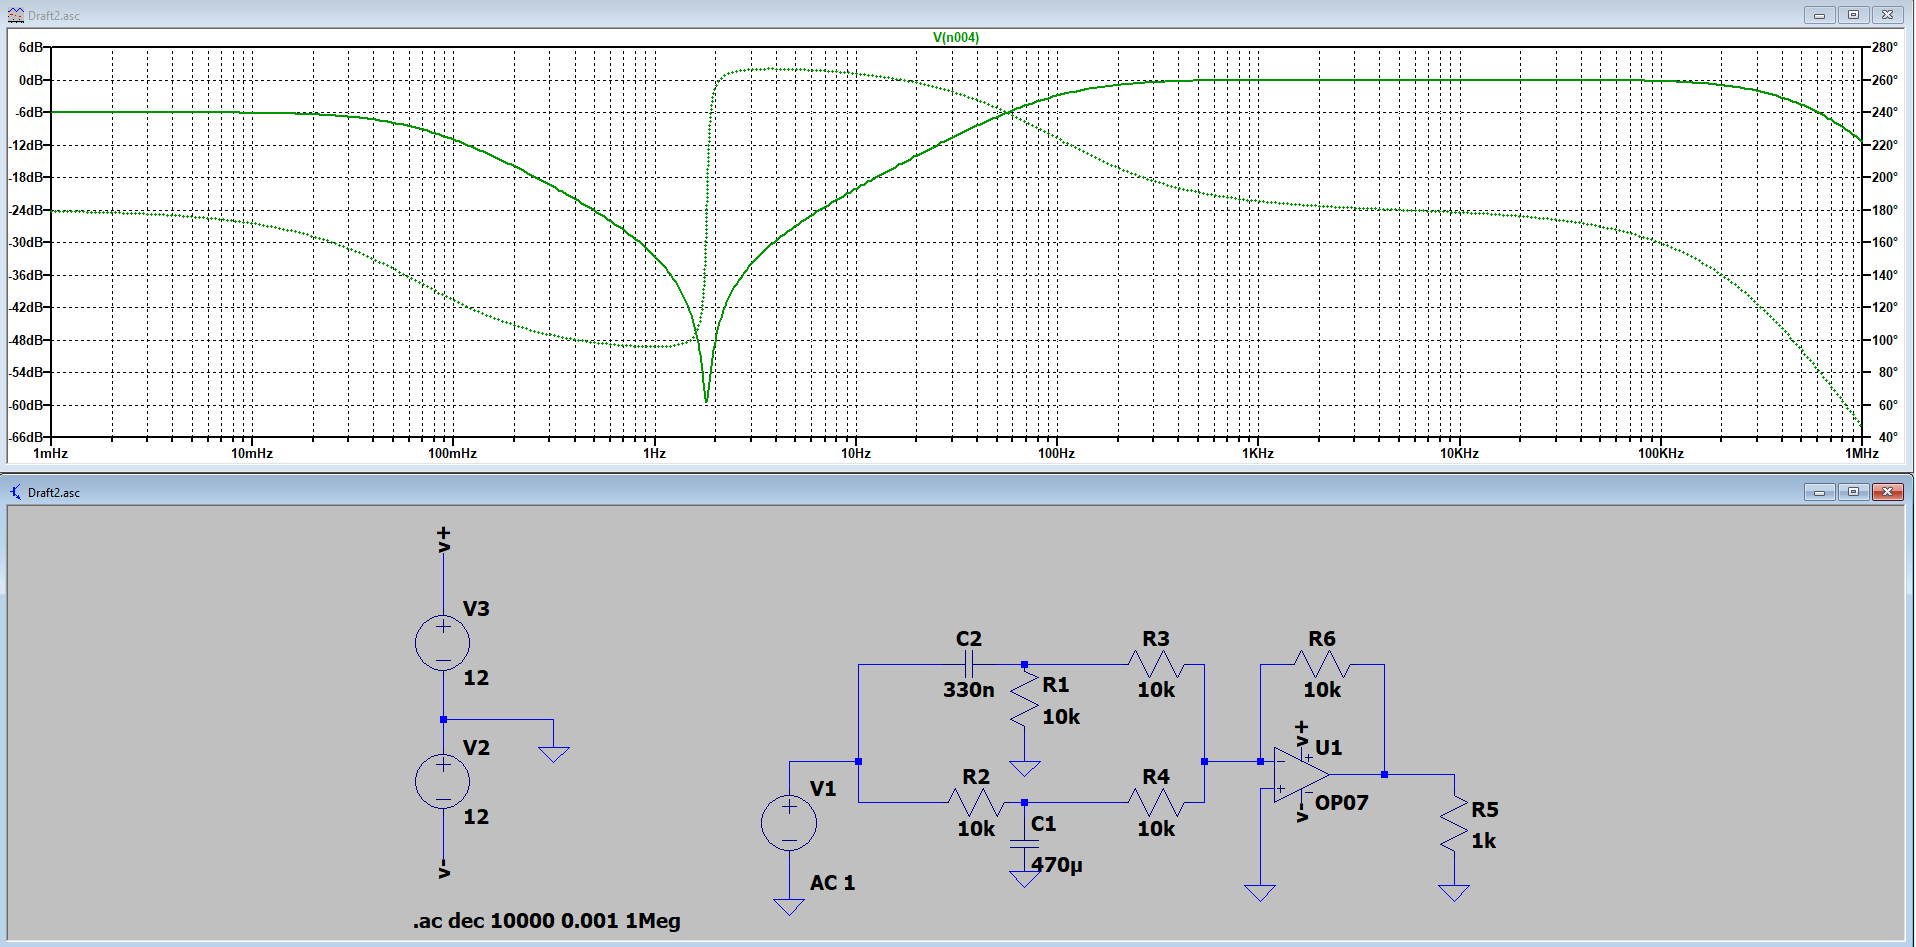Screen dimensions: 1916x947
Task: Click the 470µ capacitor value label
Action: tap(1057, 865)
